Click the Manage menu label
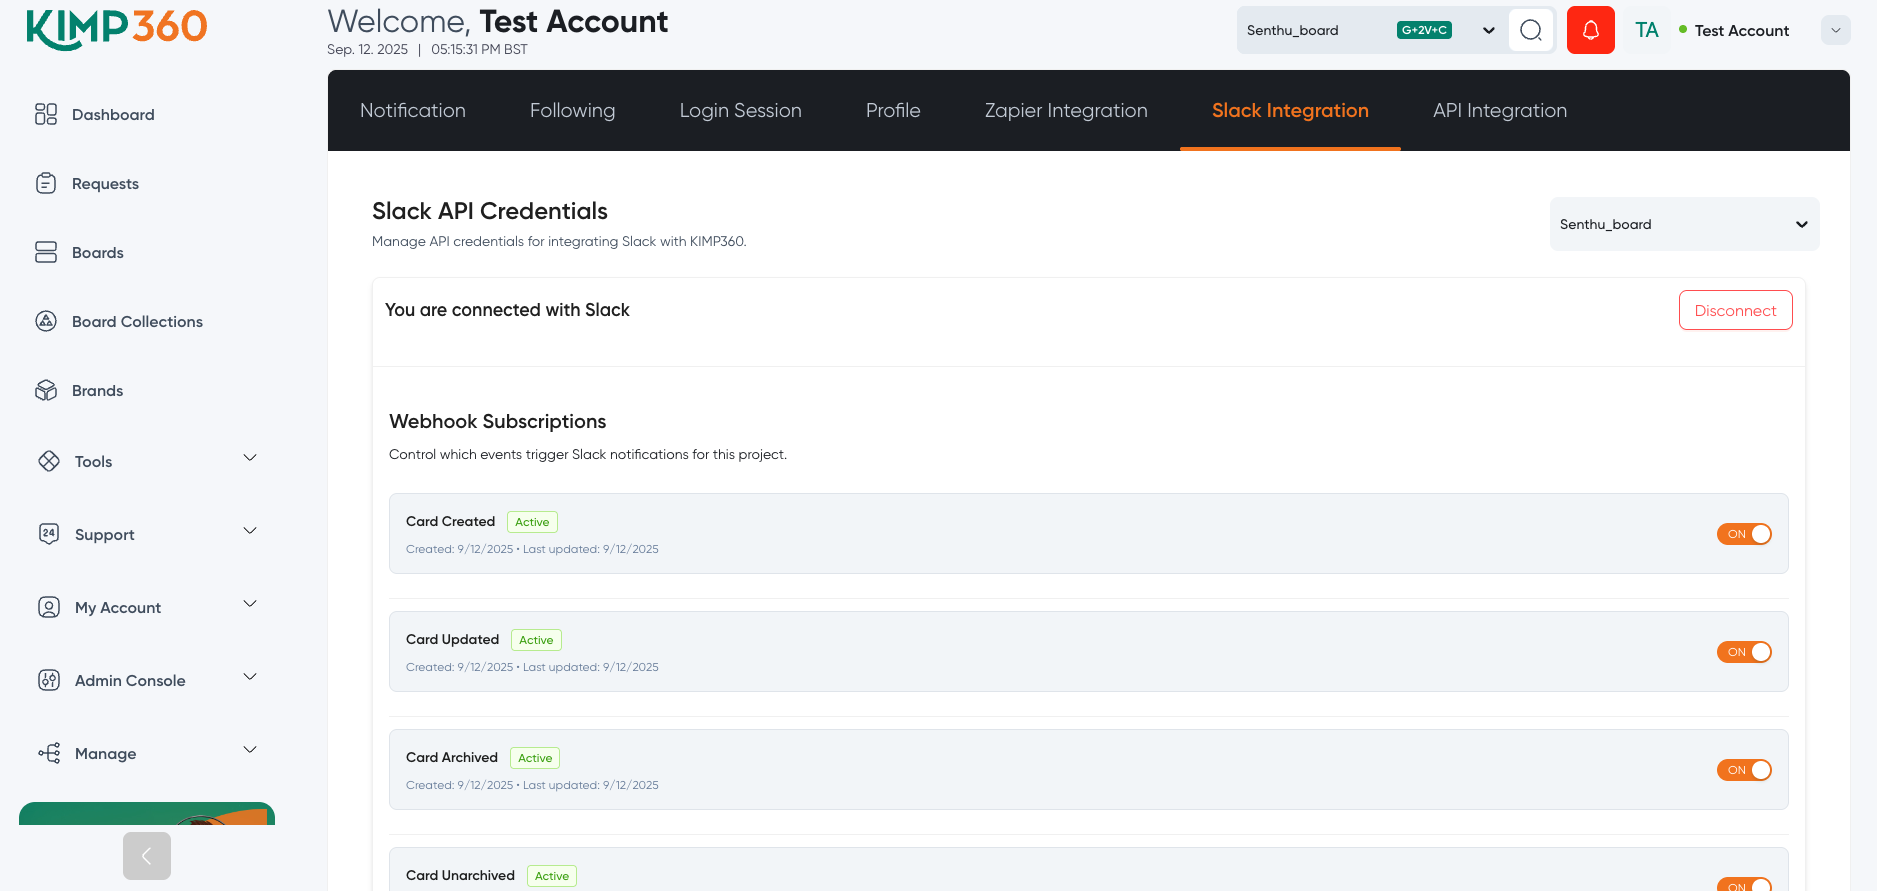 pyautogui.click(x=105, y=753)
